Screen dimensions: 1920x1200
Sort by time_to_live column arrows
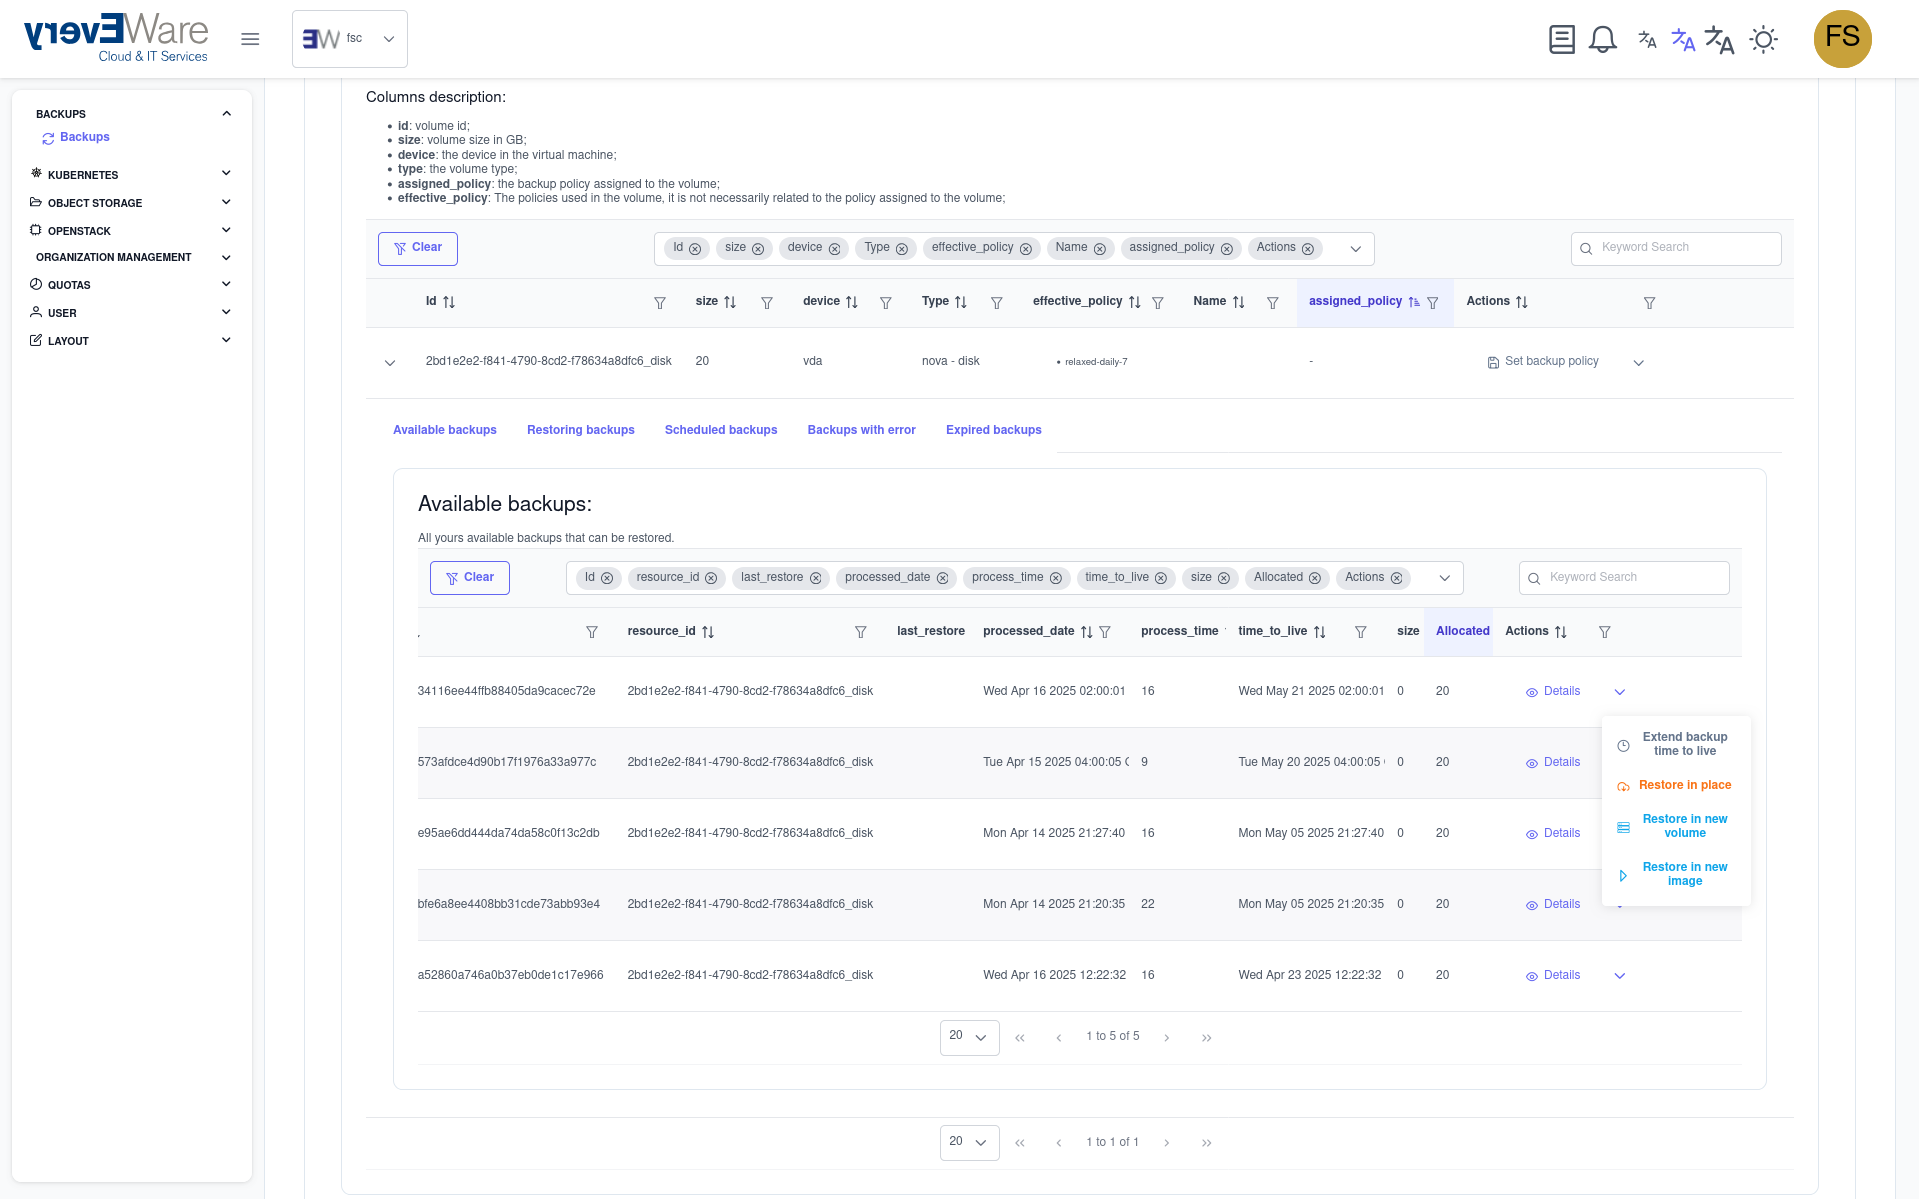[1319, 632]
